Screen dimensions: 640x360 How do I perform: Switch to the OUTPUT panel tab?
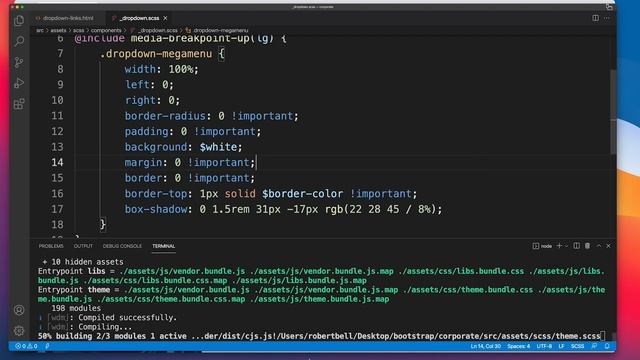[83, 246]
